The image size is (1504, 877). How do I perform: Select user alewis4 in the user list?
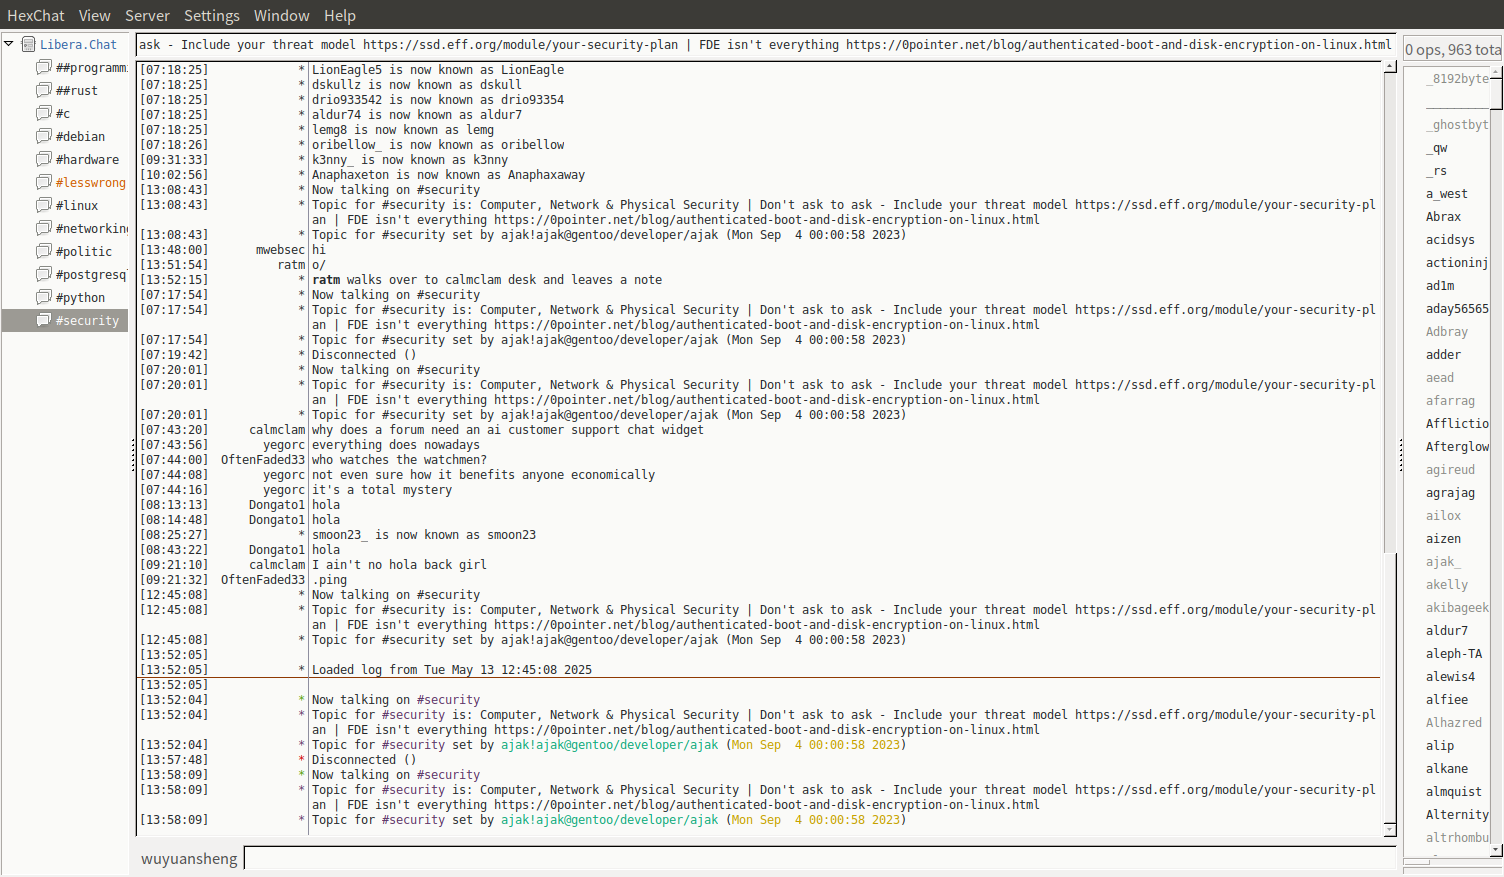tap(1450, 677)
